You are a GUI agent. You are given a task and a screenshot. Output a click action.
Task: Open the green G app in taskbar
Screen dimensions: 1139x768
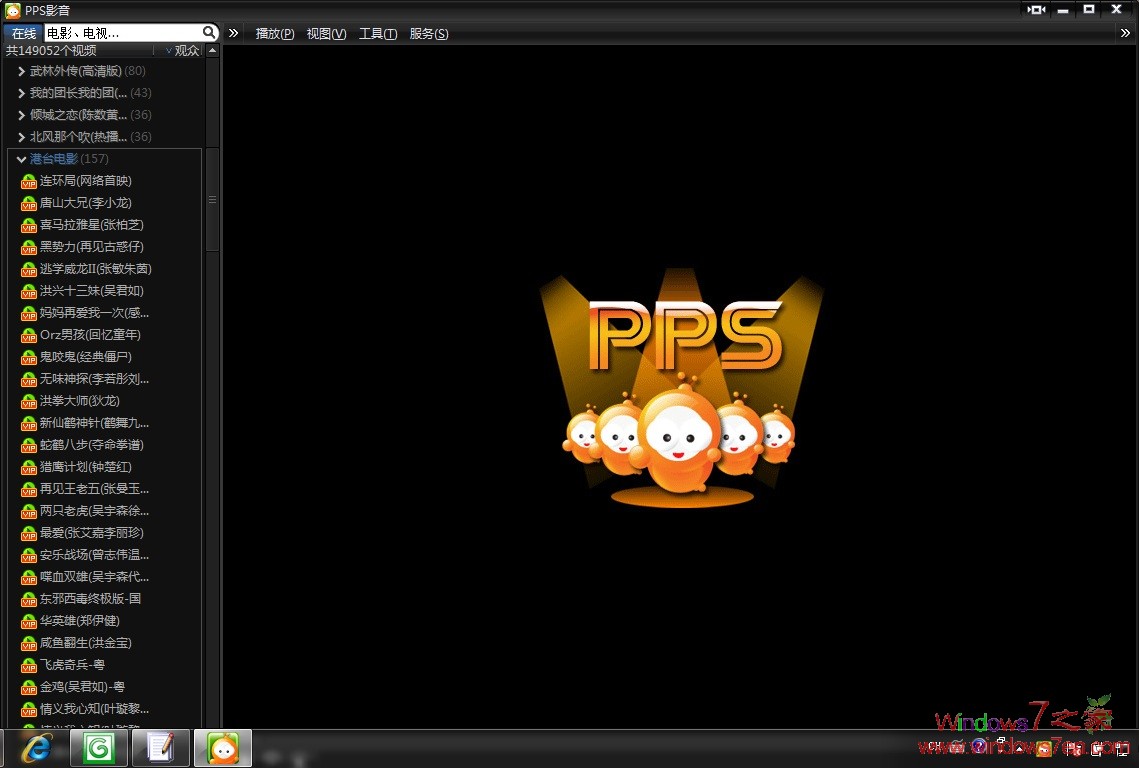point(99,748)
